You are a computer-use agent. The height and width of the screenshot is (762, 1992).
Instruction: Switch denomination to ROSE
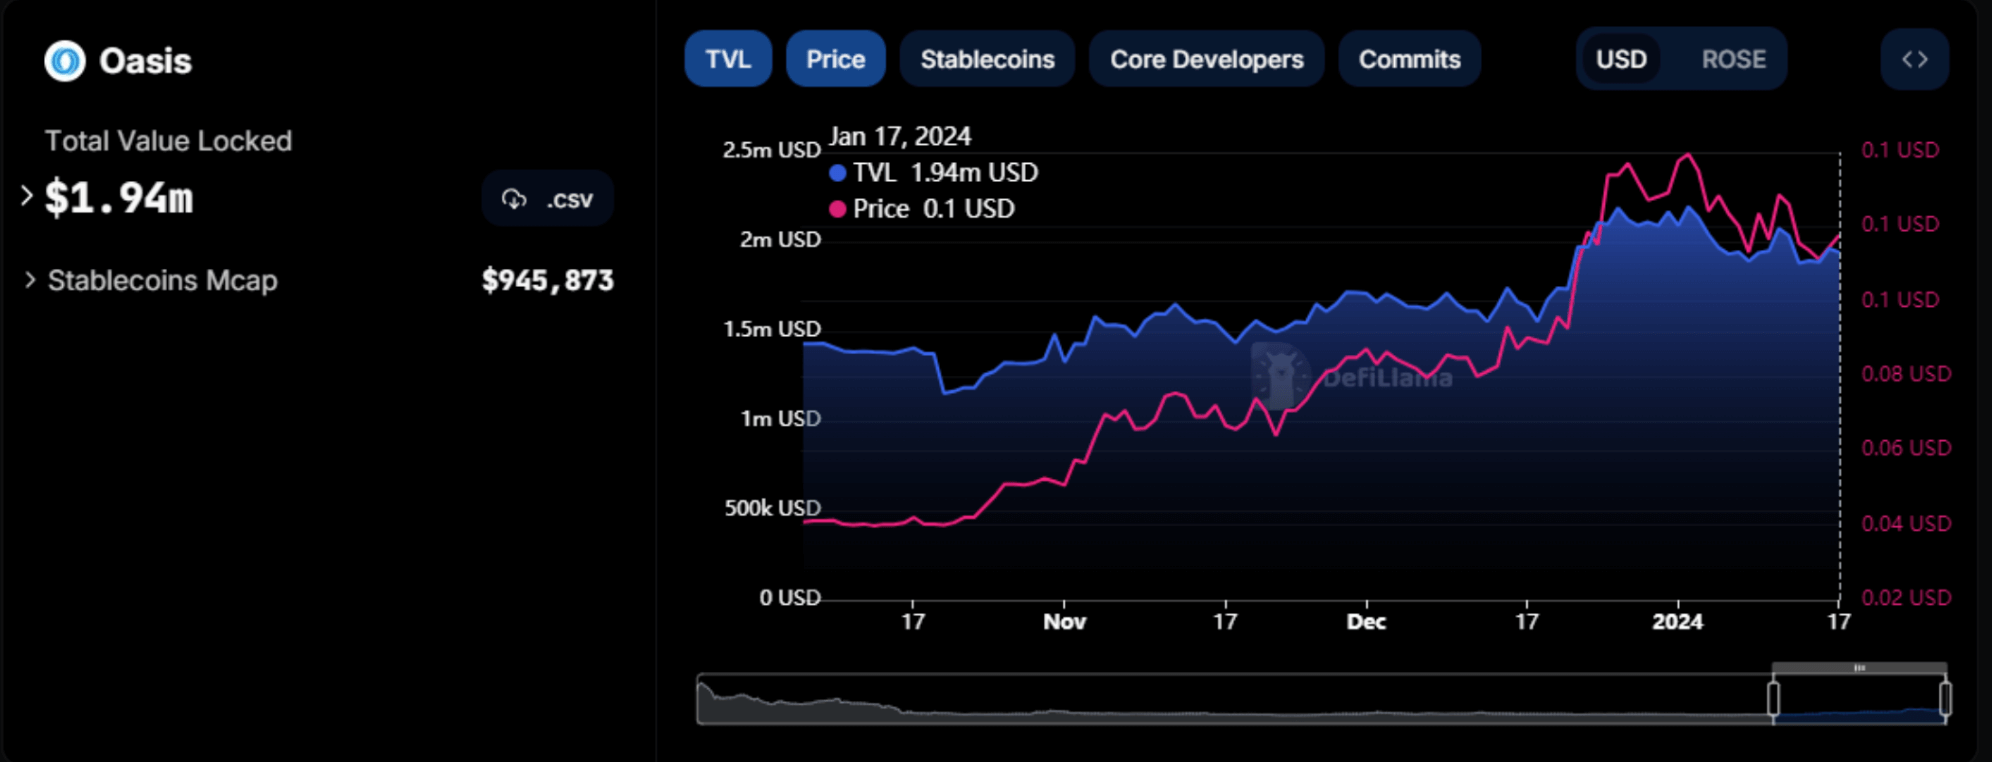[1733, 59]
